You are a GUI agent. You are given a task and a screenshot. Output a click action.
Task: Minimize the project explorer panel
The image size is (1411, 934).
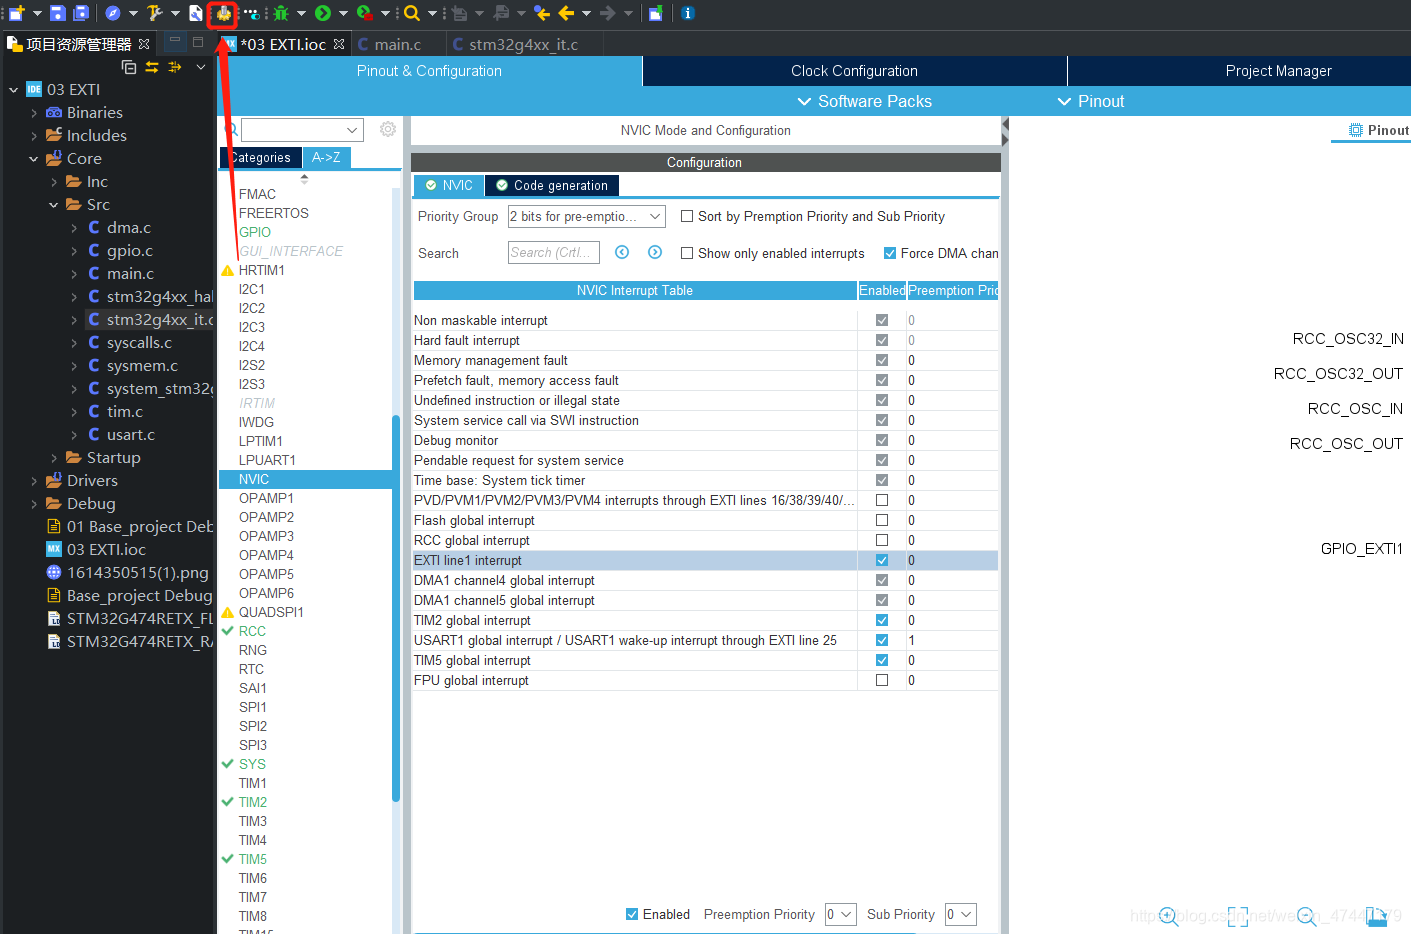(x=175, y=41)
